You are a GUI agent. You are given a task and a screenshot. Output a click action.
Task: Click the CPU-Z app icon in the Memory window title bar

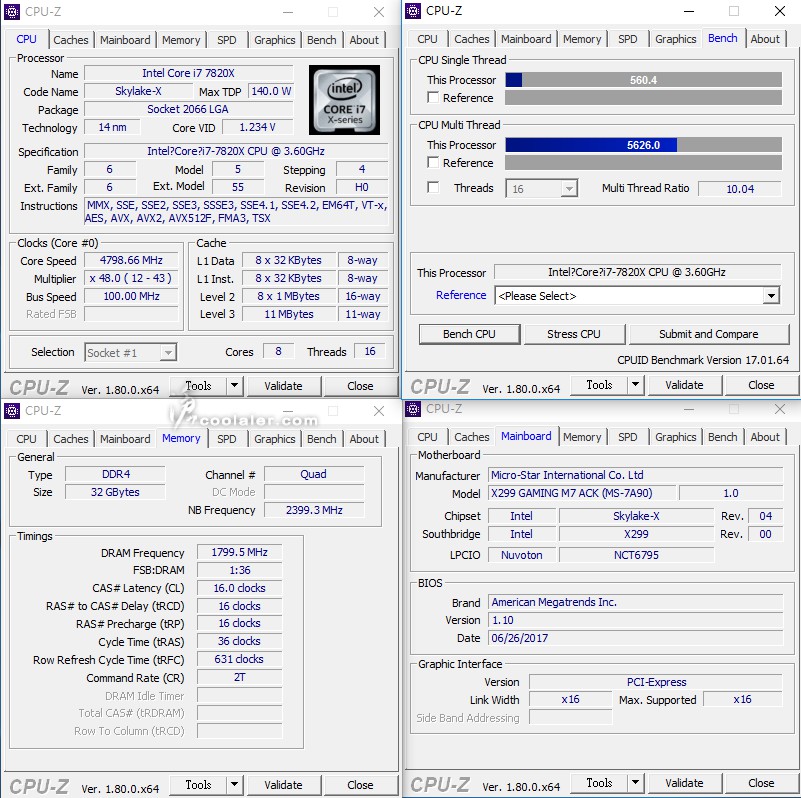pyautogui.click(x=11, y=411)
